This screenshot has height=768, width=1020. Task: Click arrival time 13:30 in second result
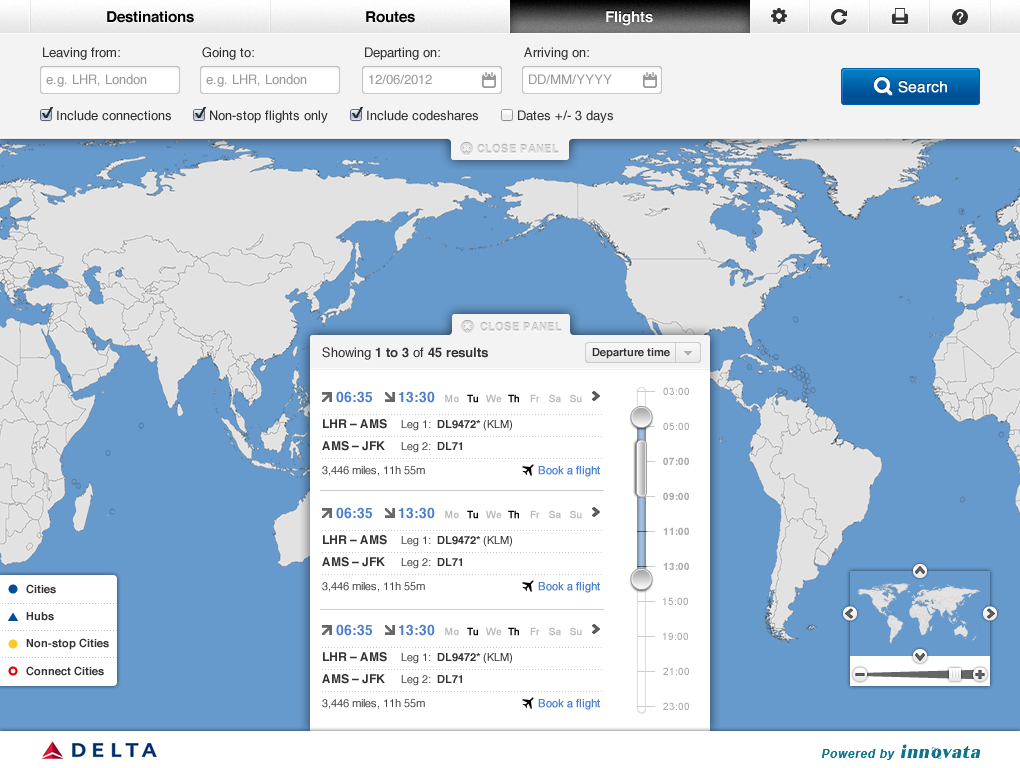pyautogui.click(x=416, y=513)
